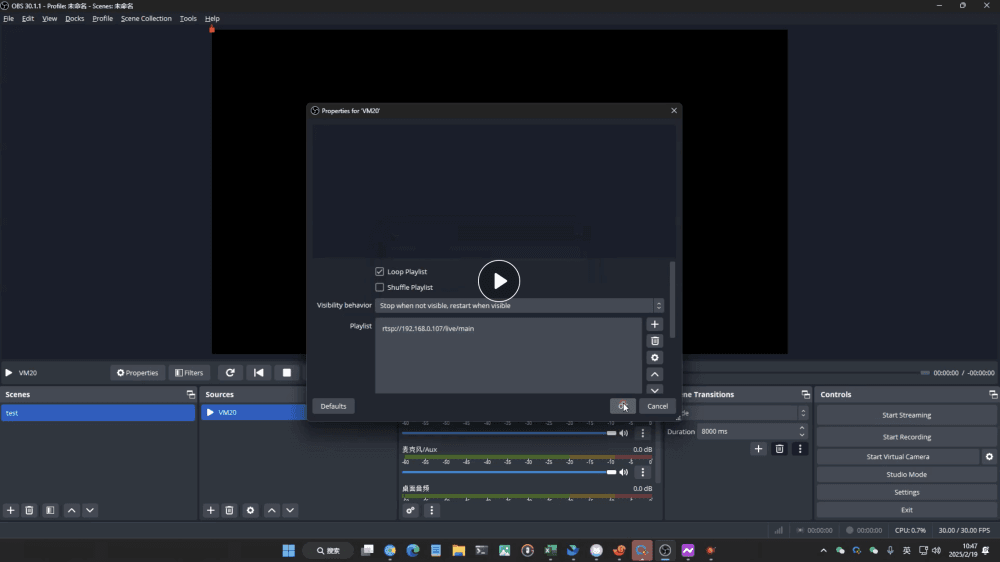
Task: Float the Scene Transitions dock panel
Action: [805, 394]
